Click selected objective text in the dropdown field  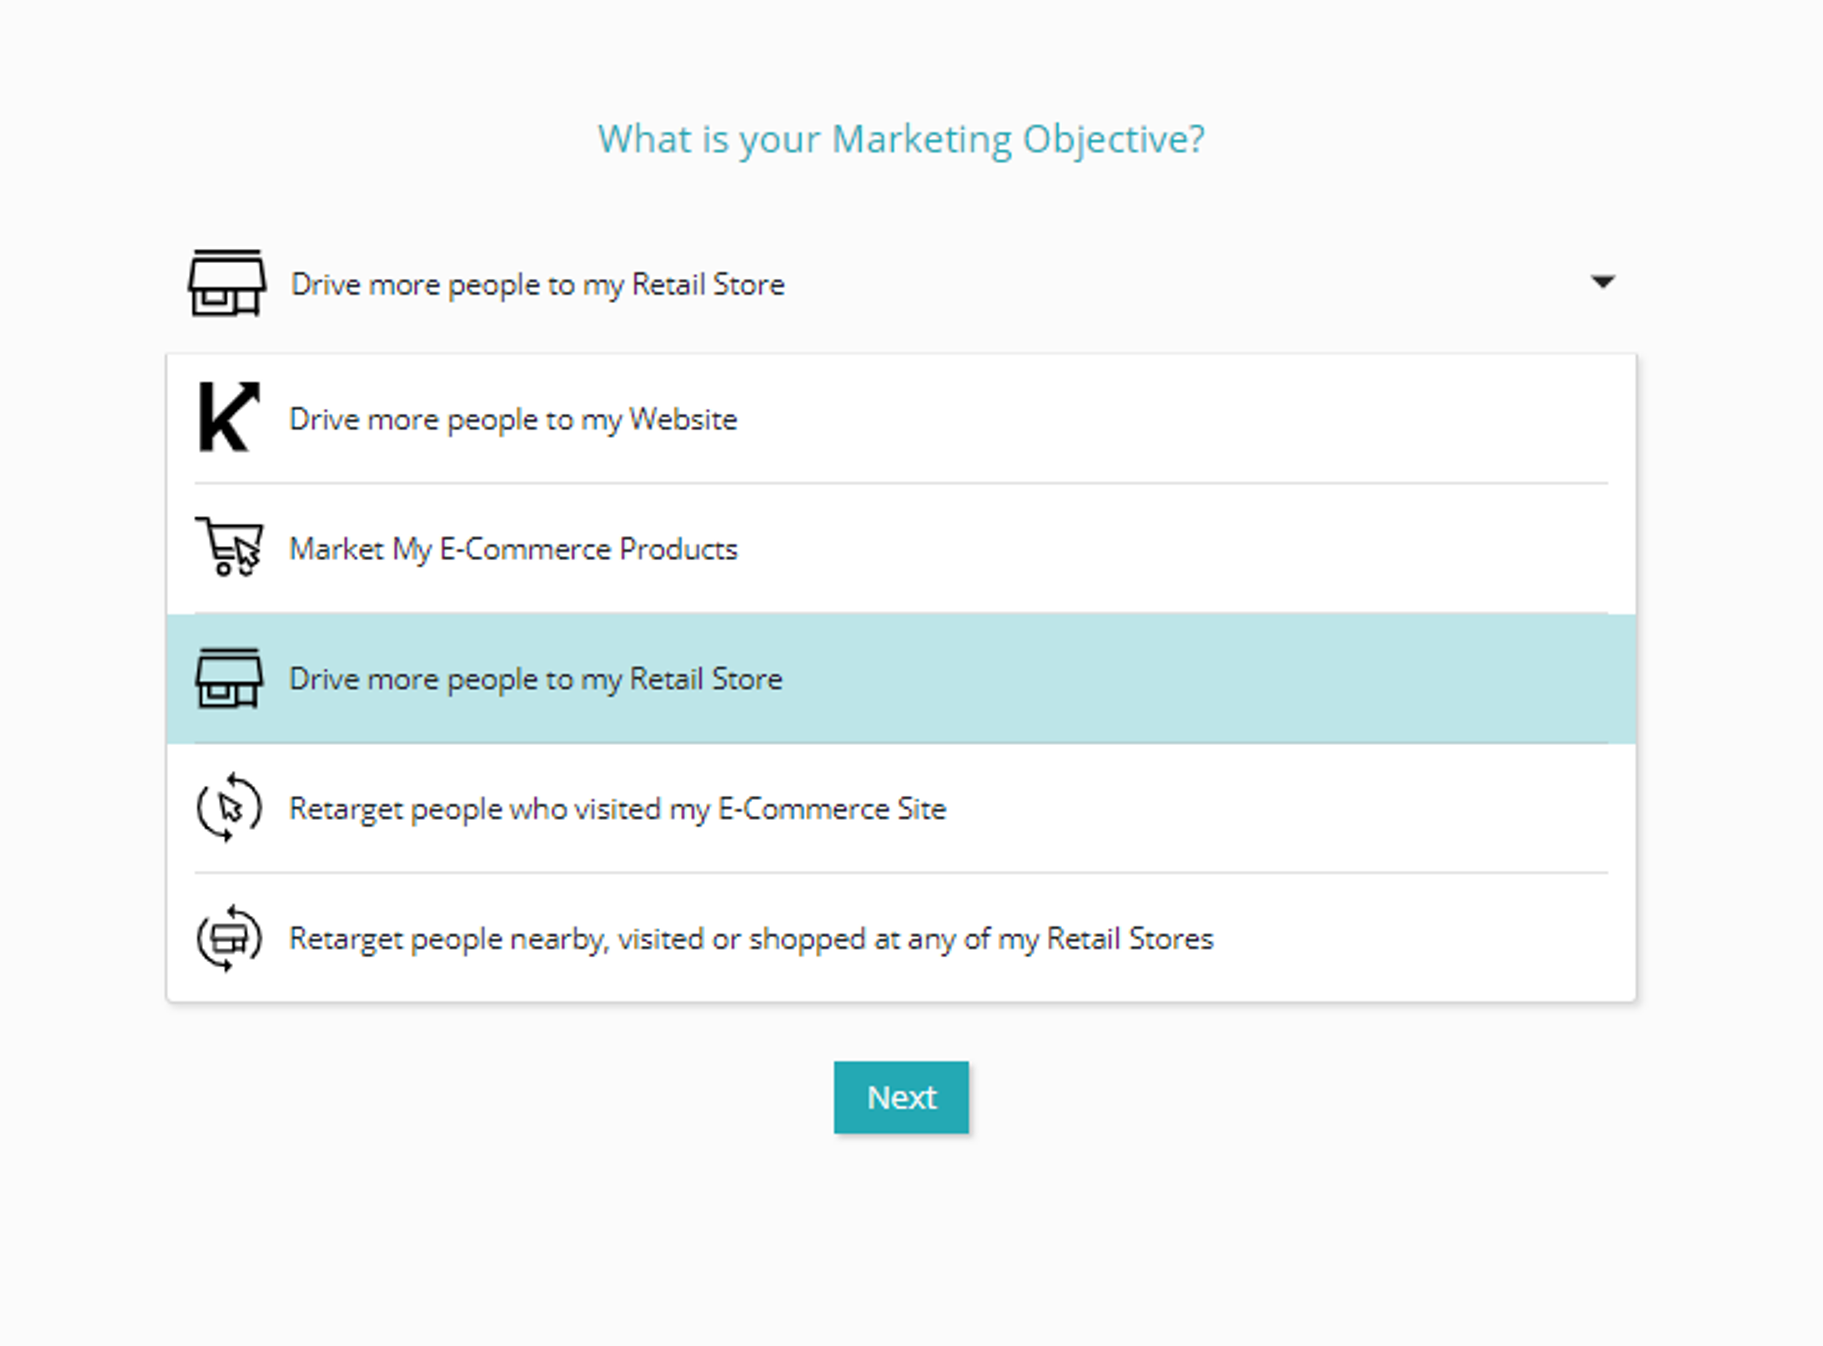coord(537,285)
